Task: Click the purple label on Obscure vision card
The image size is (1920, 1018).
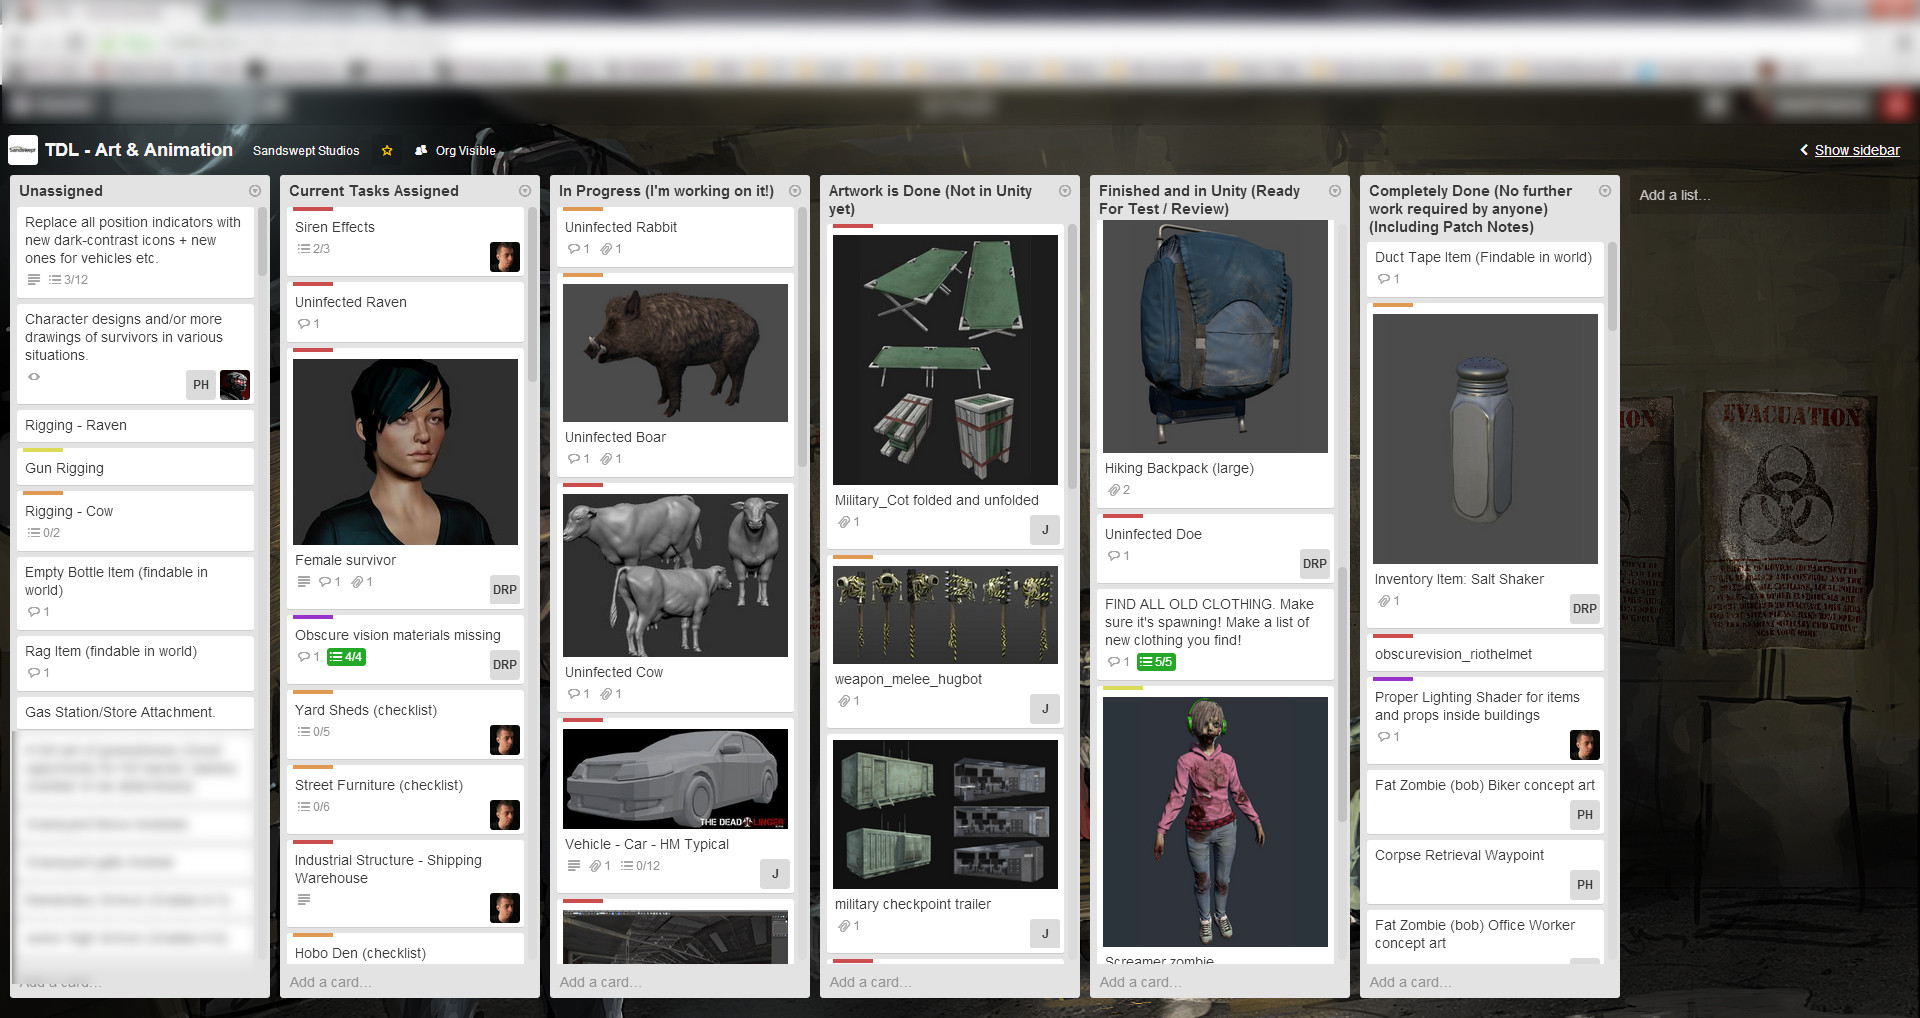Action: tap(312, 617)
